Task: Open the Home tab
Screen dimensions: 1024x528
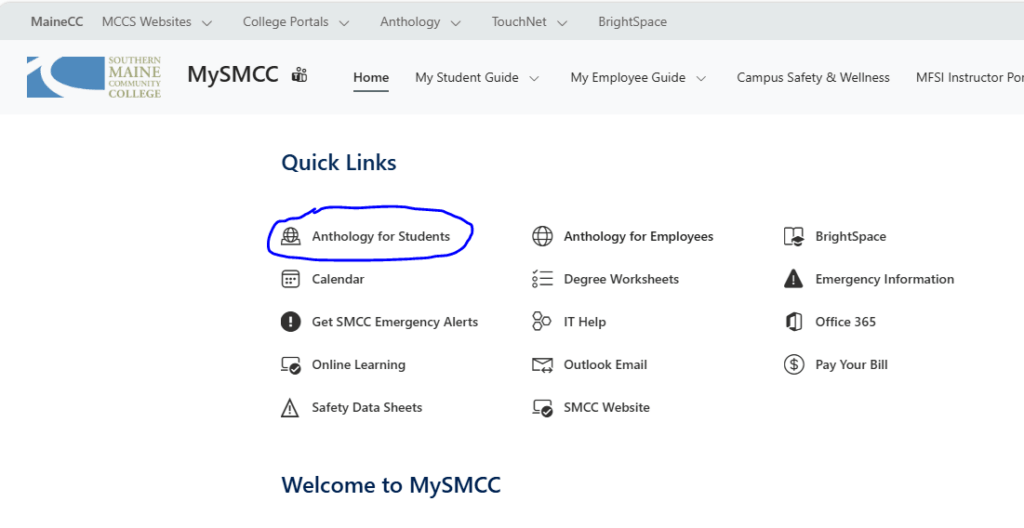Action: 371,77
